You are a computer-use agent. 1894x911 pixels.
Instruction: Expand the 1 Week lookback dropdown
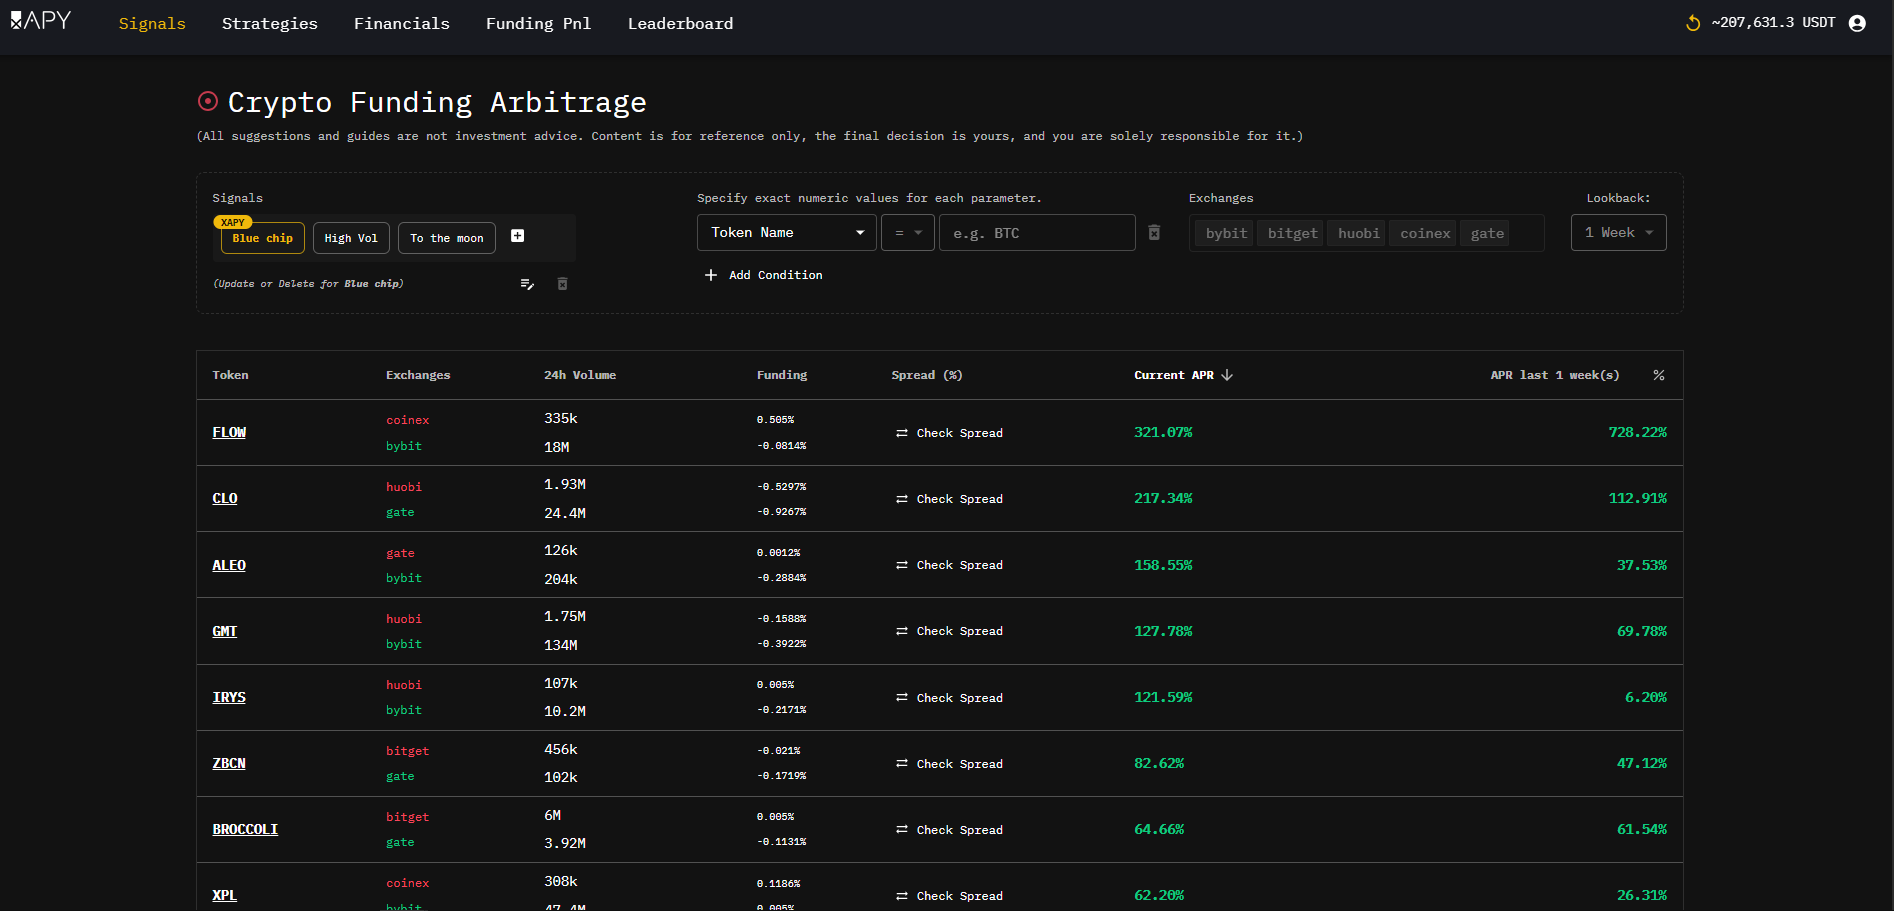click(x=1618, y=233)
